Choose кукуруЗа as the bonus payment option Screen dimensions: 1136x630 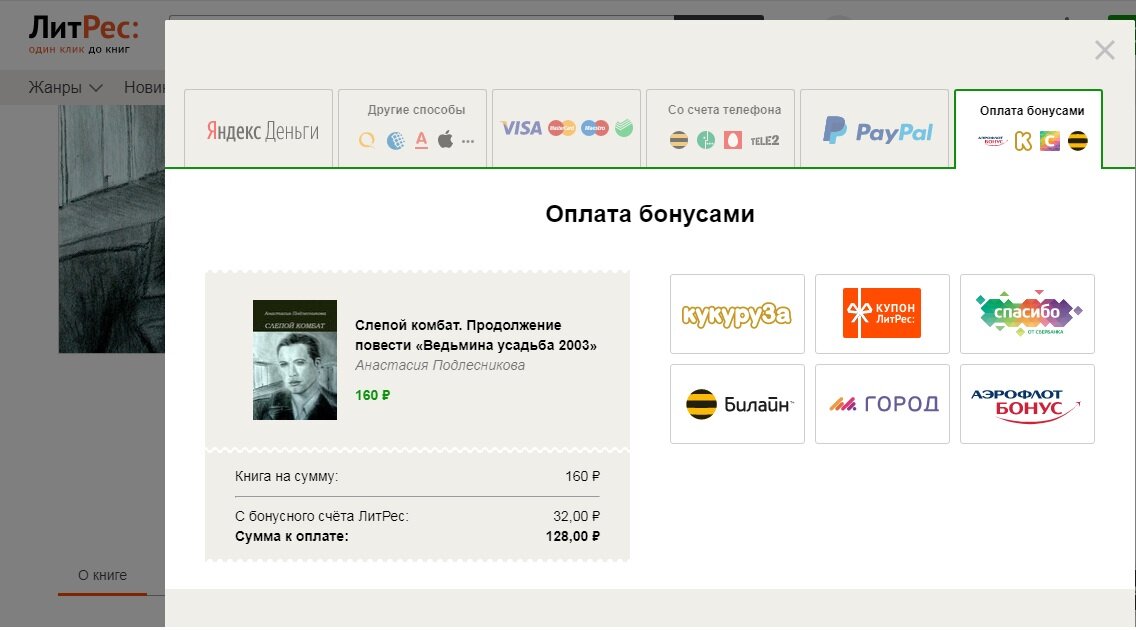[x=737, y=314]
